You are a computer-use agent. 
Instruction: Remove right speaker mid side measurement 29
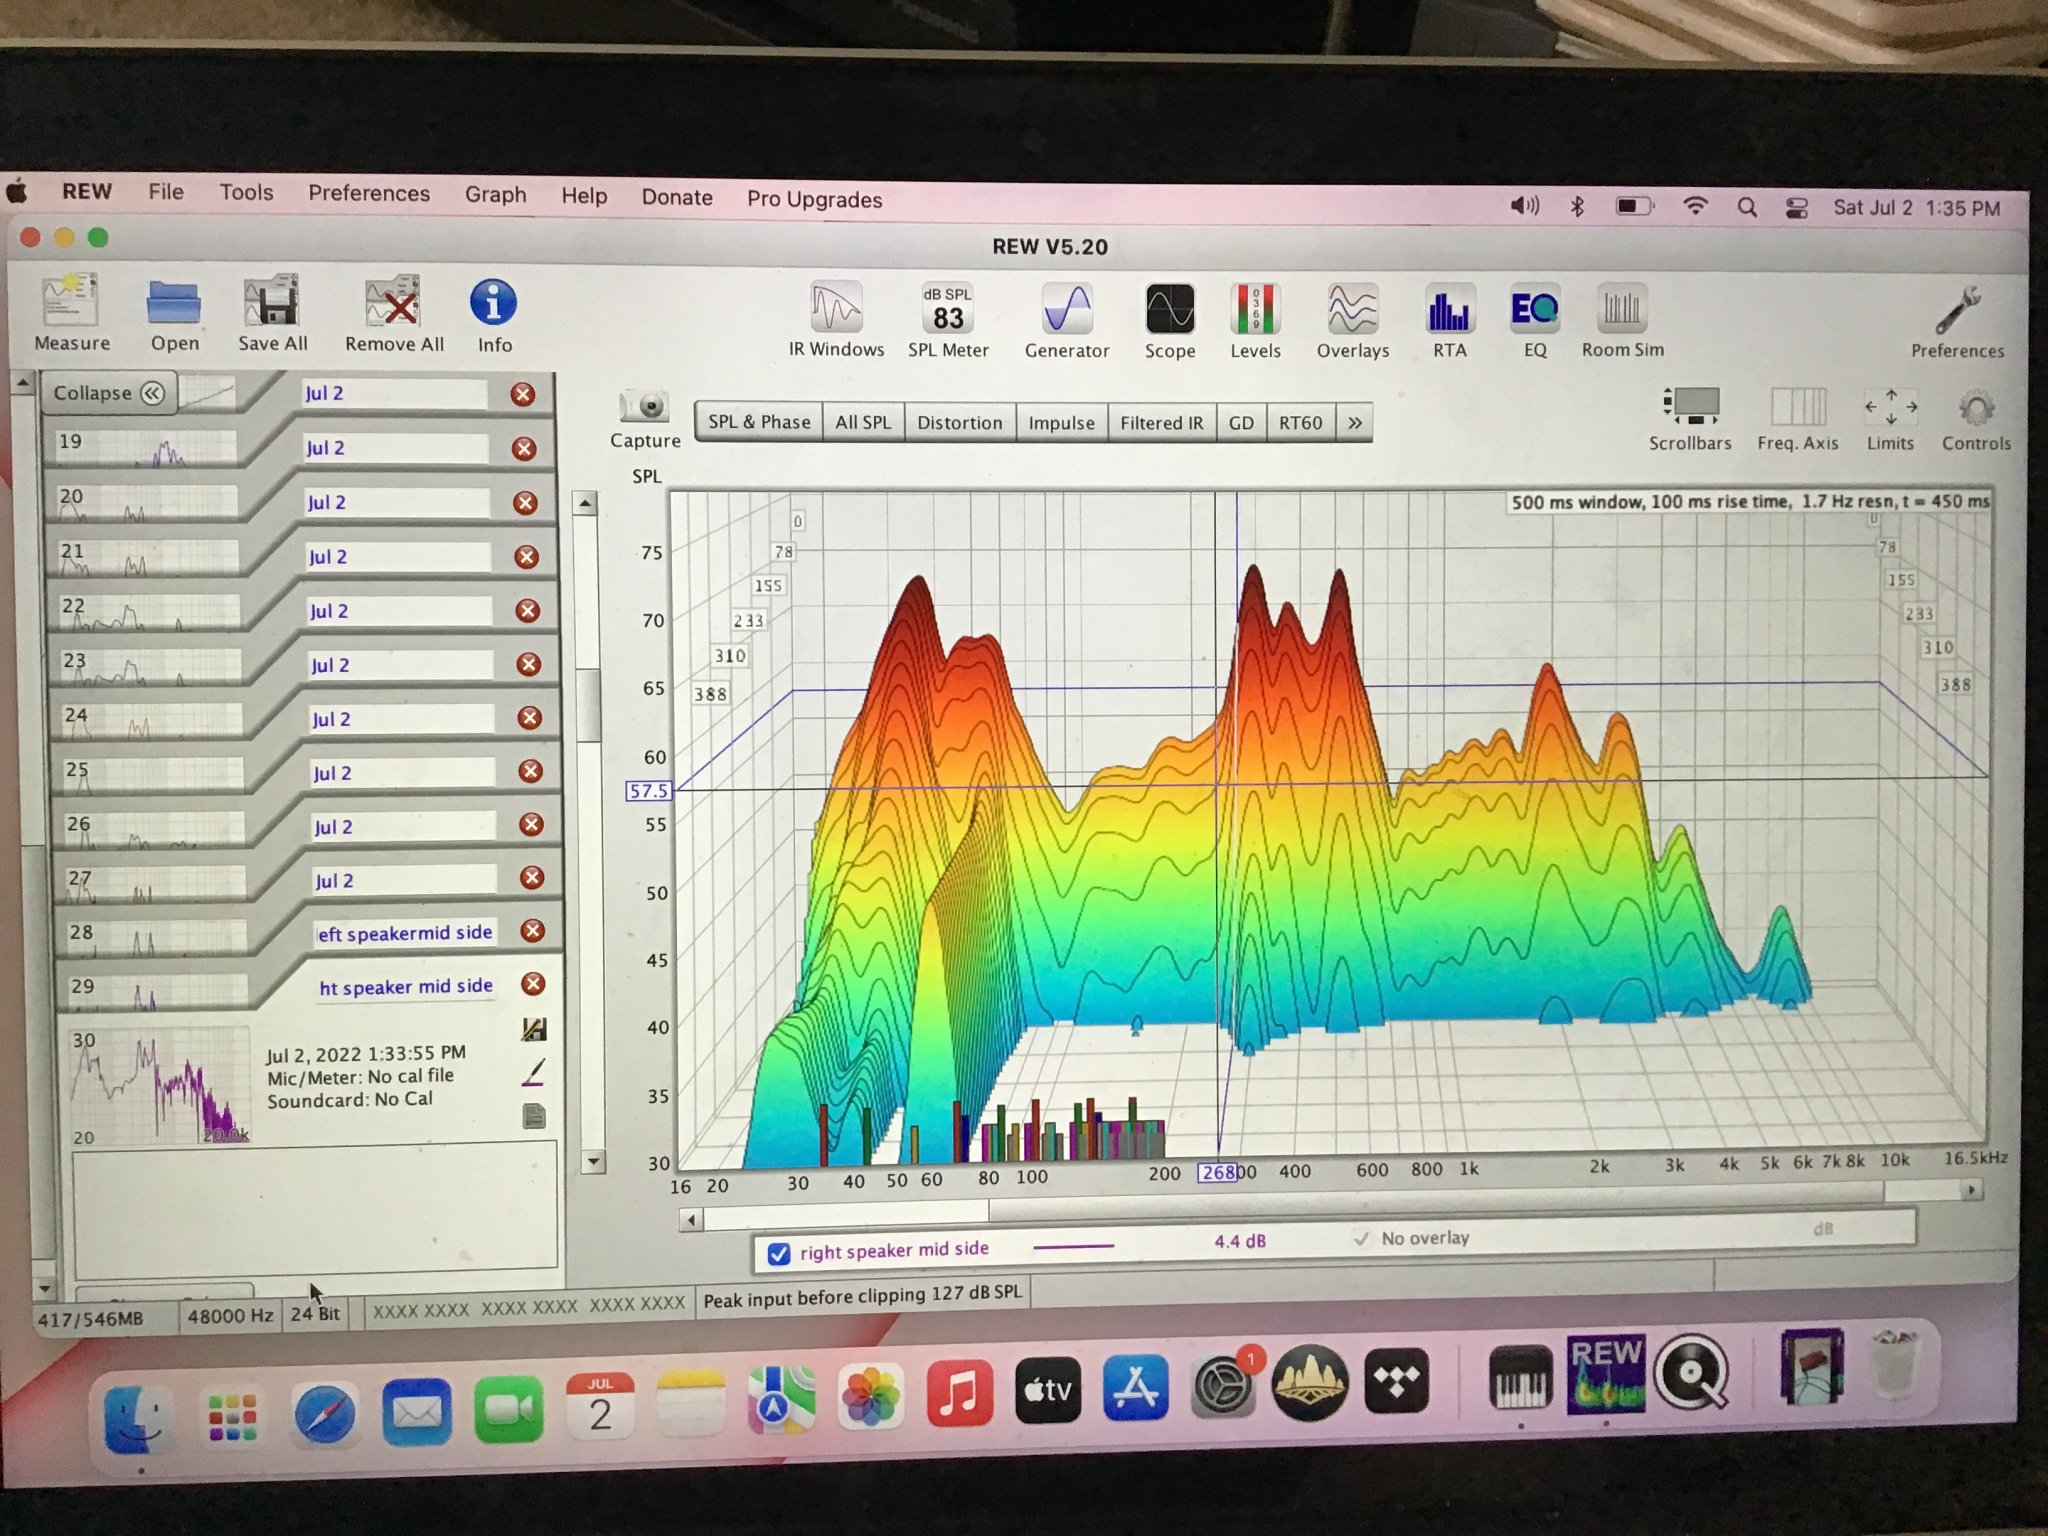click(x=534, y=984)
